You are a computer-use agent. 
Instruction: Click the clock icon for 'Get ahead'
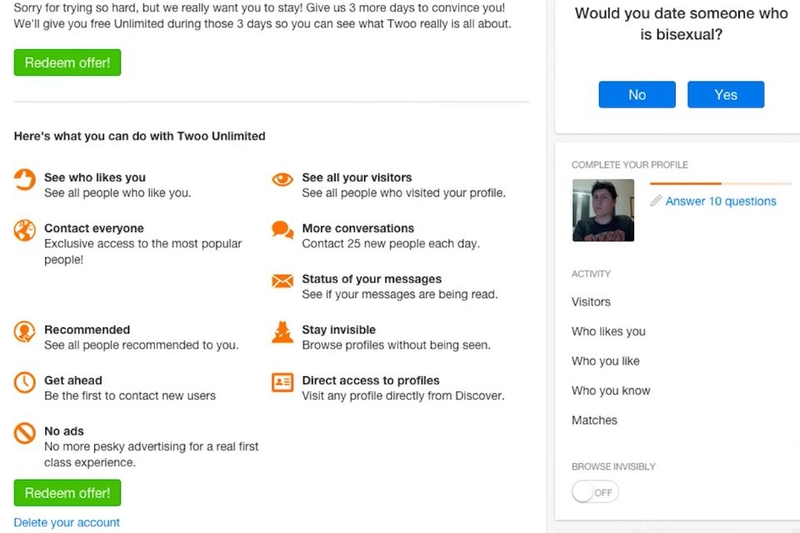coord(24,383)
